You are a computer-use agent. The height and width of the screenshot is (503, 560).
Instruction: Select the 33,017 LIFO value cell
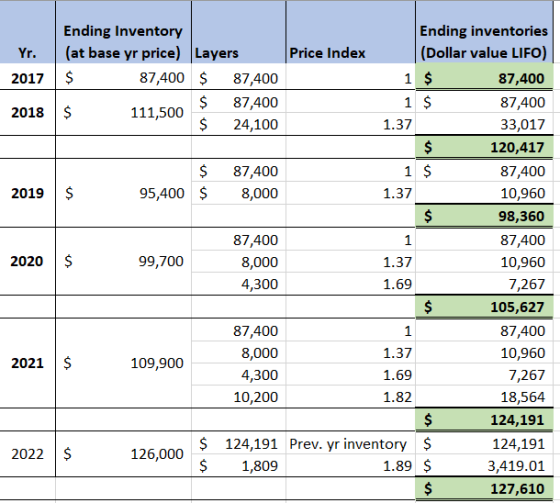tap(484, 124)
